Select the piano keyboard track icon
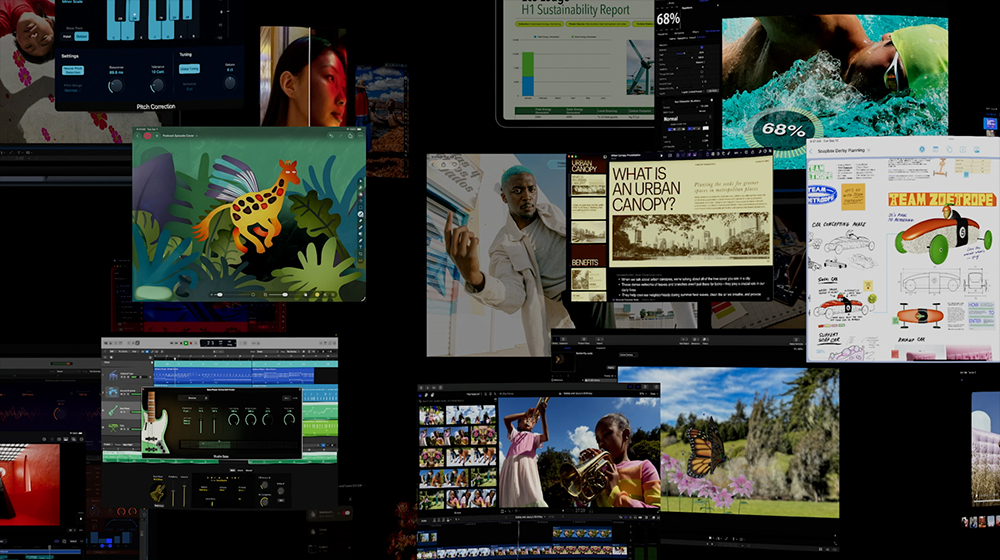The height and width of the screenshot is (560, 1000). coord(113,377)
